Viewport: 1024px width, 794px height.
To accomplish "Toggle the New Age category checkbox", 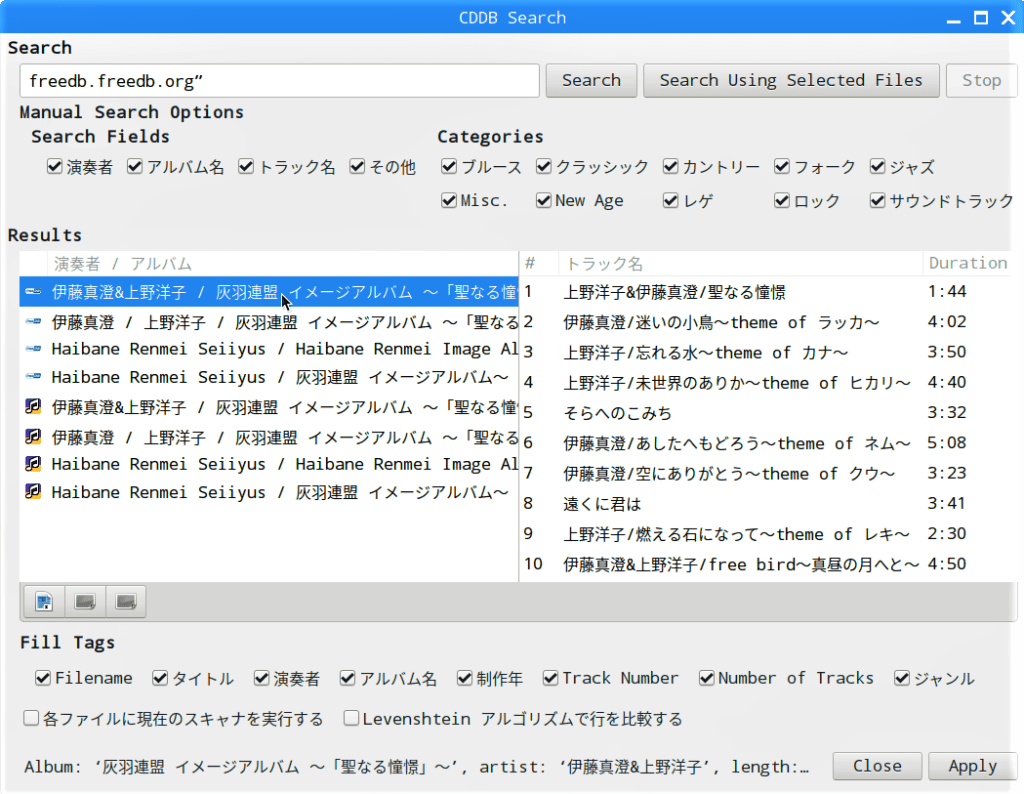I will coord(544,201).
